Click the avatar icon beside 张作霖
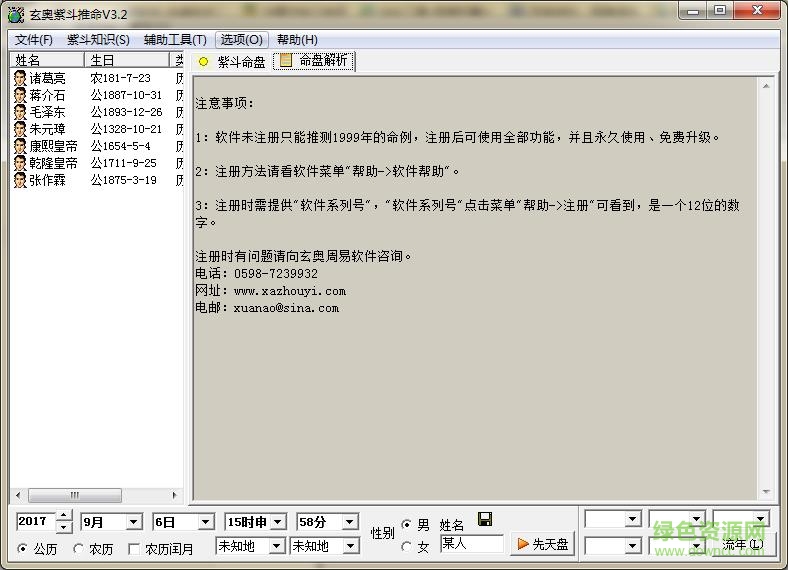The image size is (788, 570). pyautogui.click(x=20, y=180)
